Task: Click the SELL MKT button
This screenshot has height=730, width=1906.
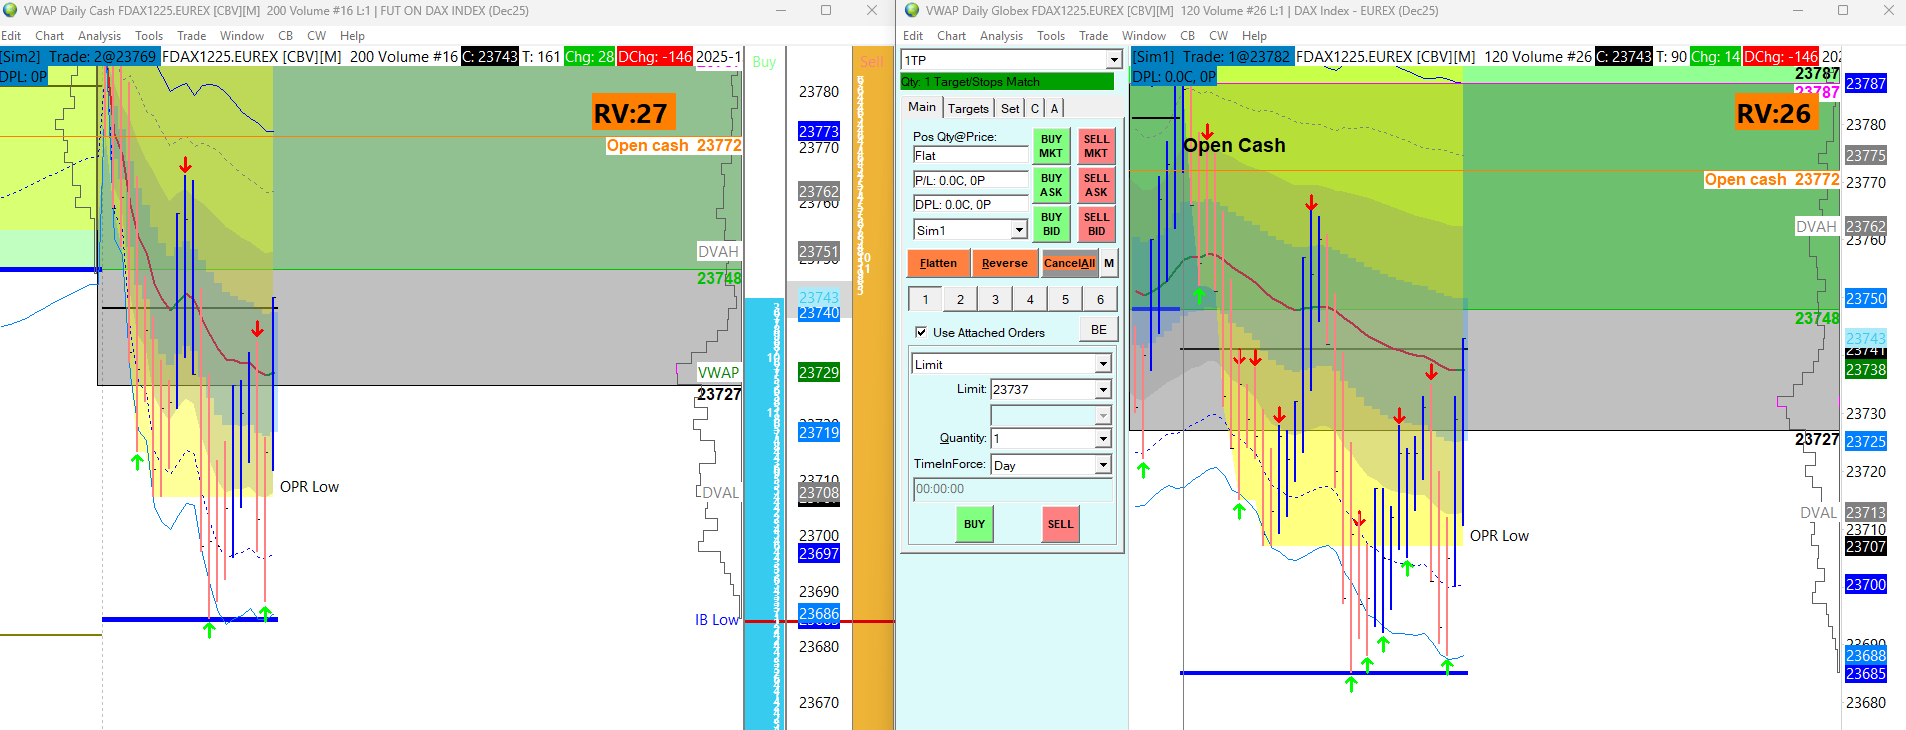Action: coord(1096,146)
